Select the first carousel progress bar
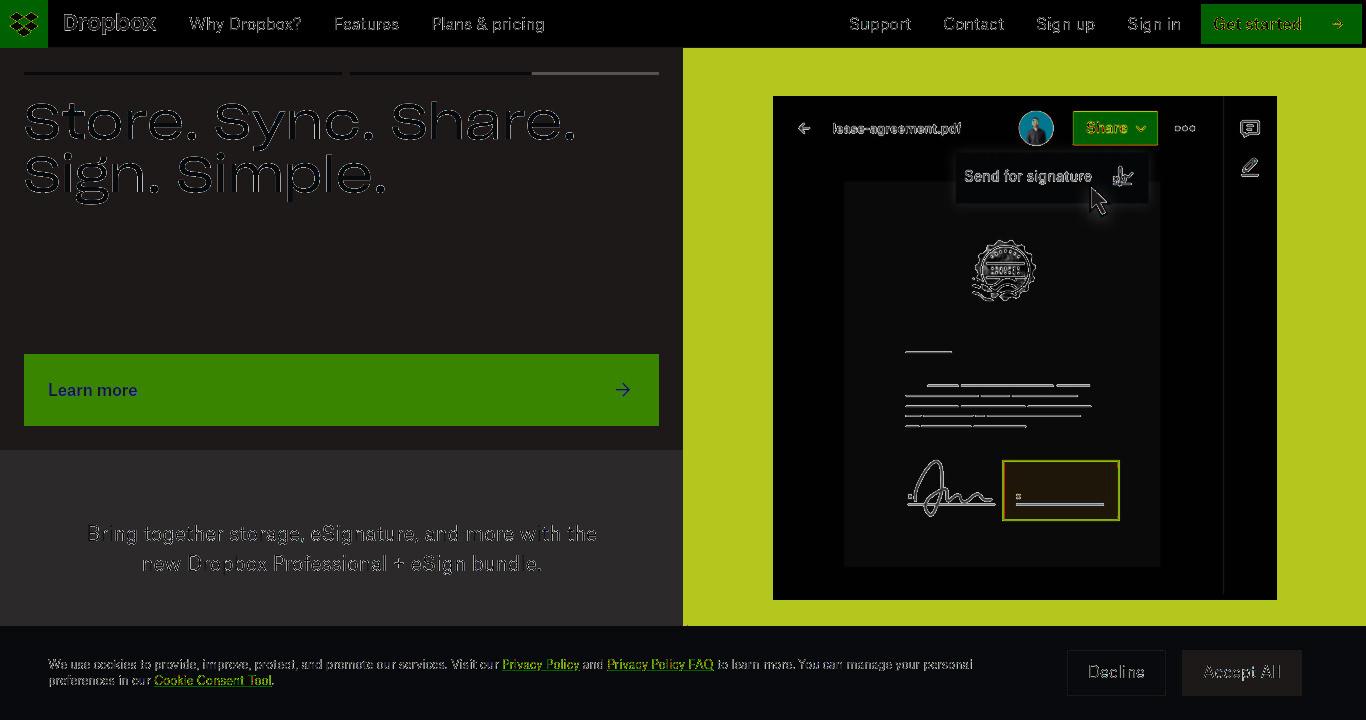This screenshot has height=720, width=1366. point(183,73)
